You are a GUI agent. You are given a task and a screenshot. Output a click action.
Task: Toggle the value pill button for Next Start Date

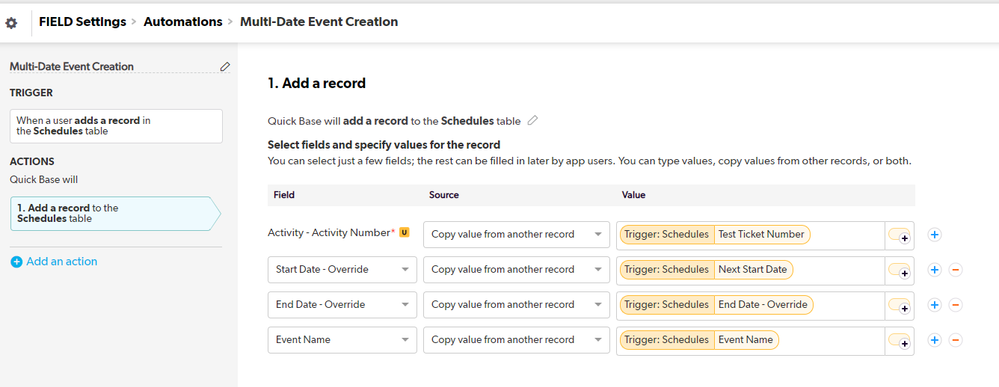click(x=900, y=270)
